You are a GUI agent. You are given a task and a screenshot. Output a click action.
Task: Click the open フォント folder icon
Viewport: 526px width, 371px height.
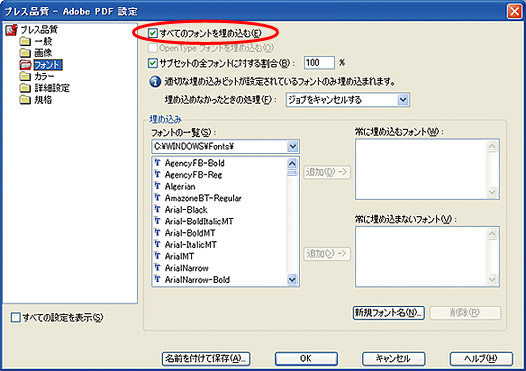(25, 65)
